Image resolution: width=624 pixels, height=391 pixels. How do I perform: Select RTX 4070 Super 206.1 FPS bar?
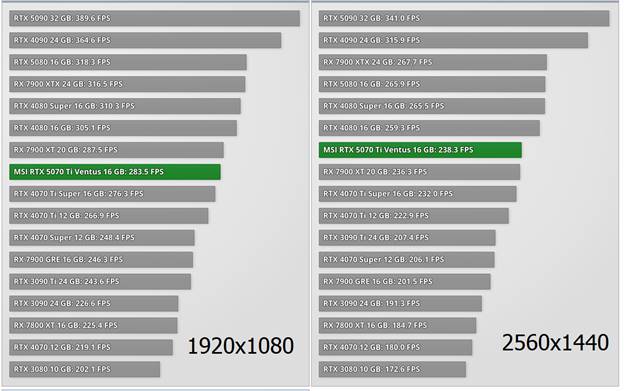pos(406,259)
